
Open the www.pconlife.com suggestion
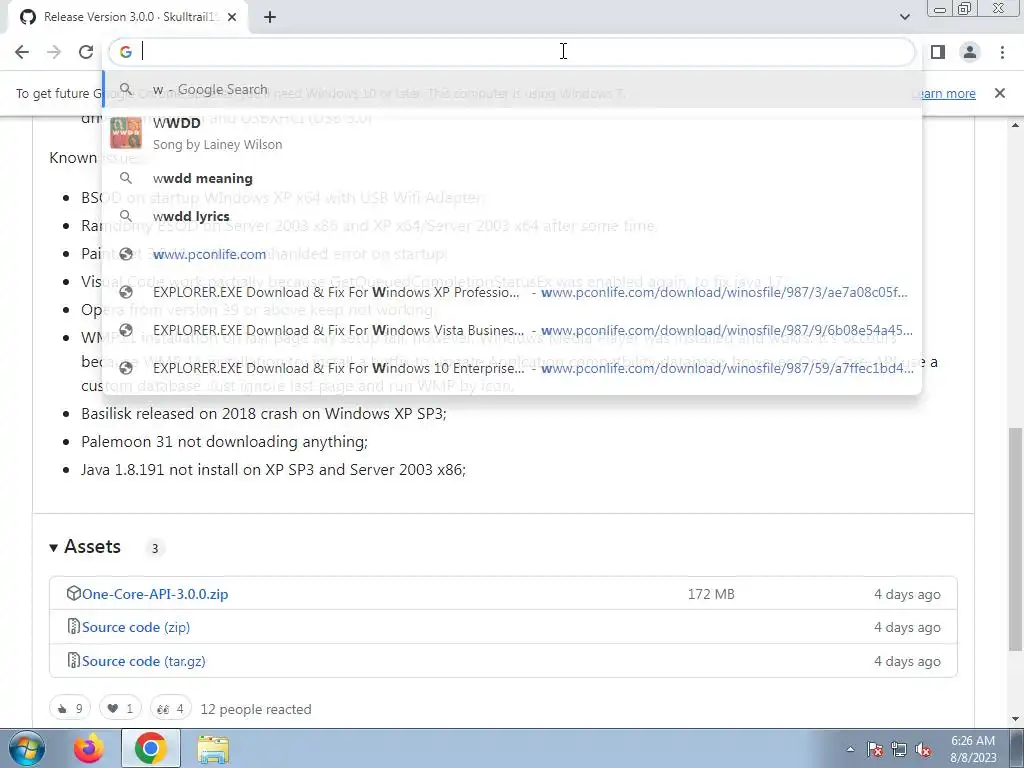coord(512,254)
